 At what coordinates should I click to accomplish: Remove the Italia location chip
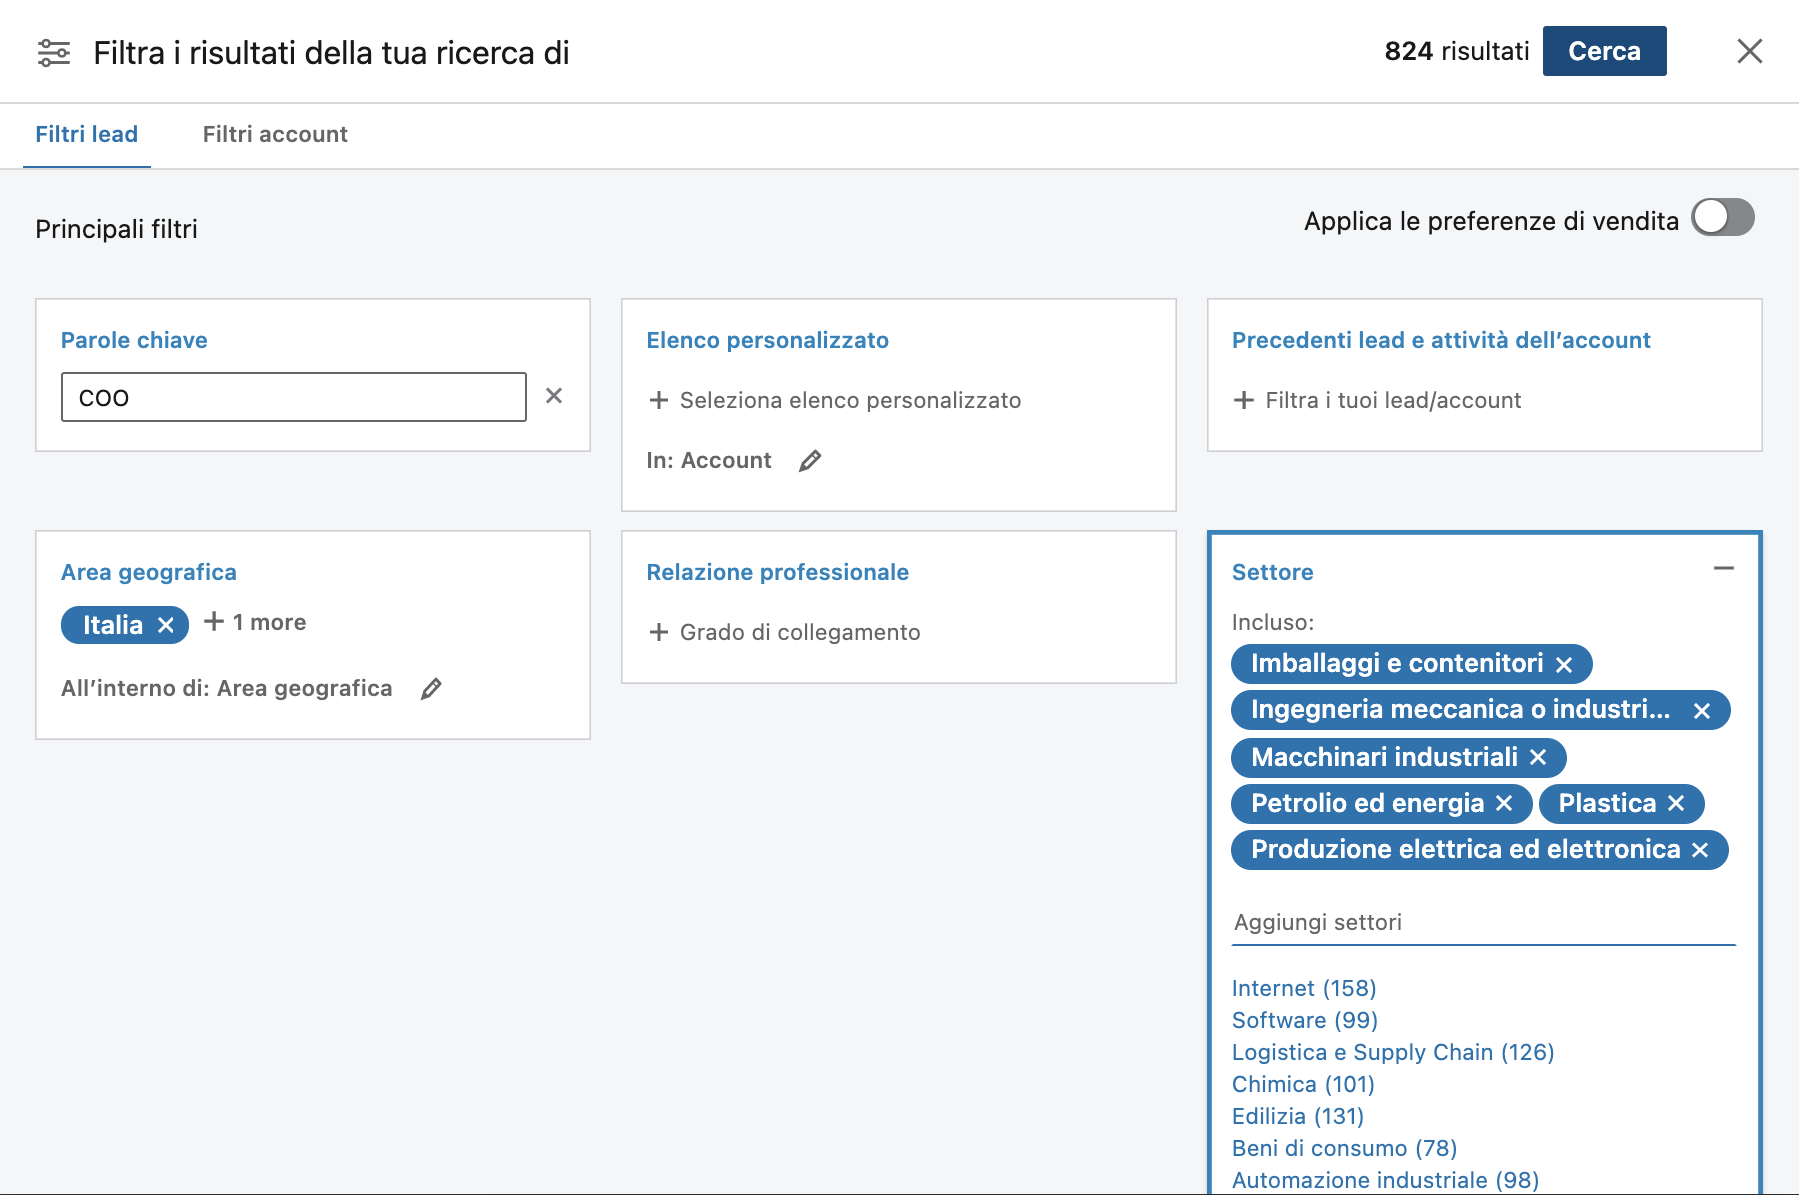click(x=166, y=625)
